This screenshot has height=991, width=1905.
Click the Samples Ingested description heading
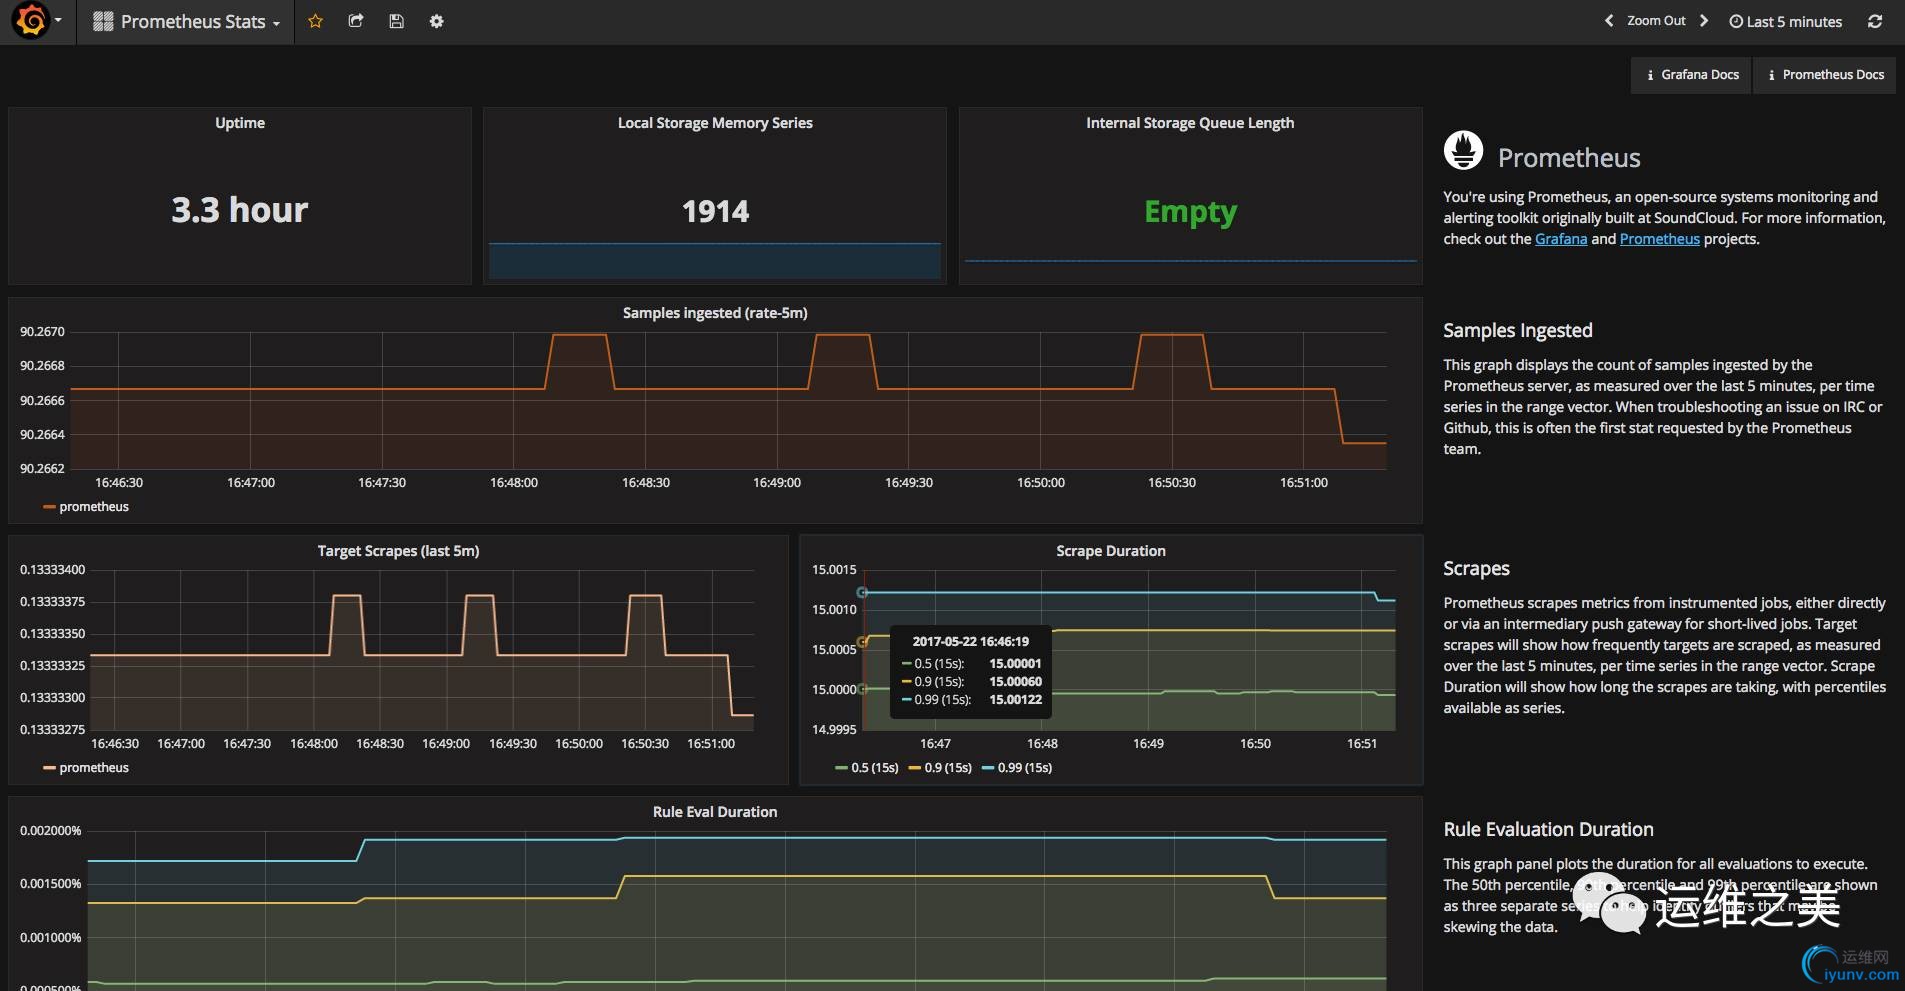click(x=1517, y=331)
